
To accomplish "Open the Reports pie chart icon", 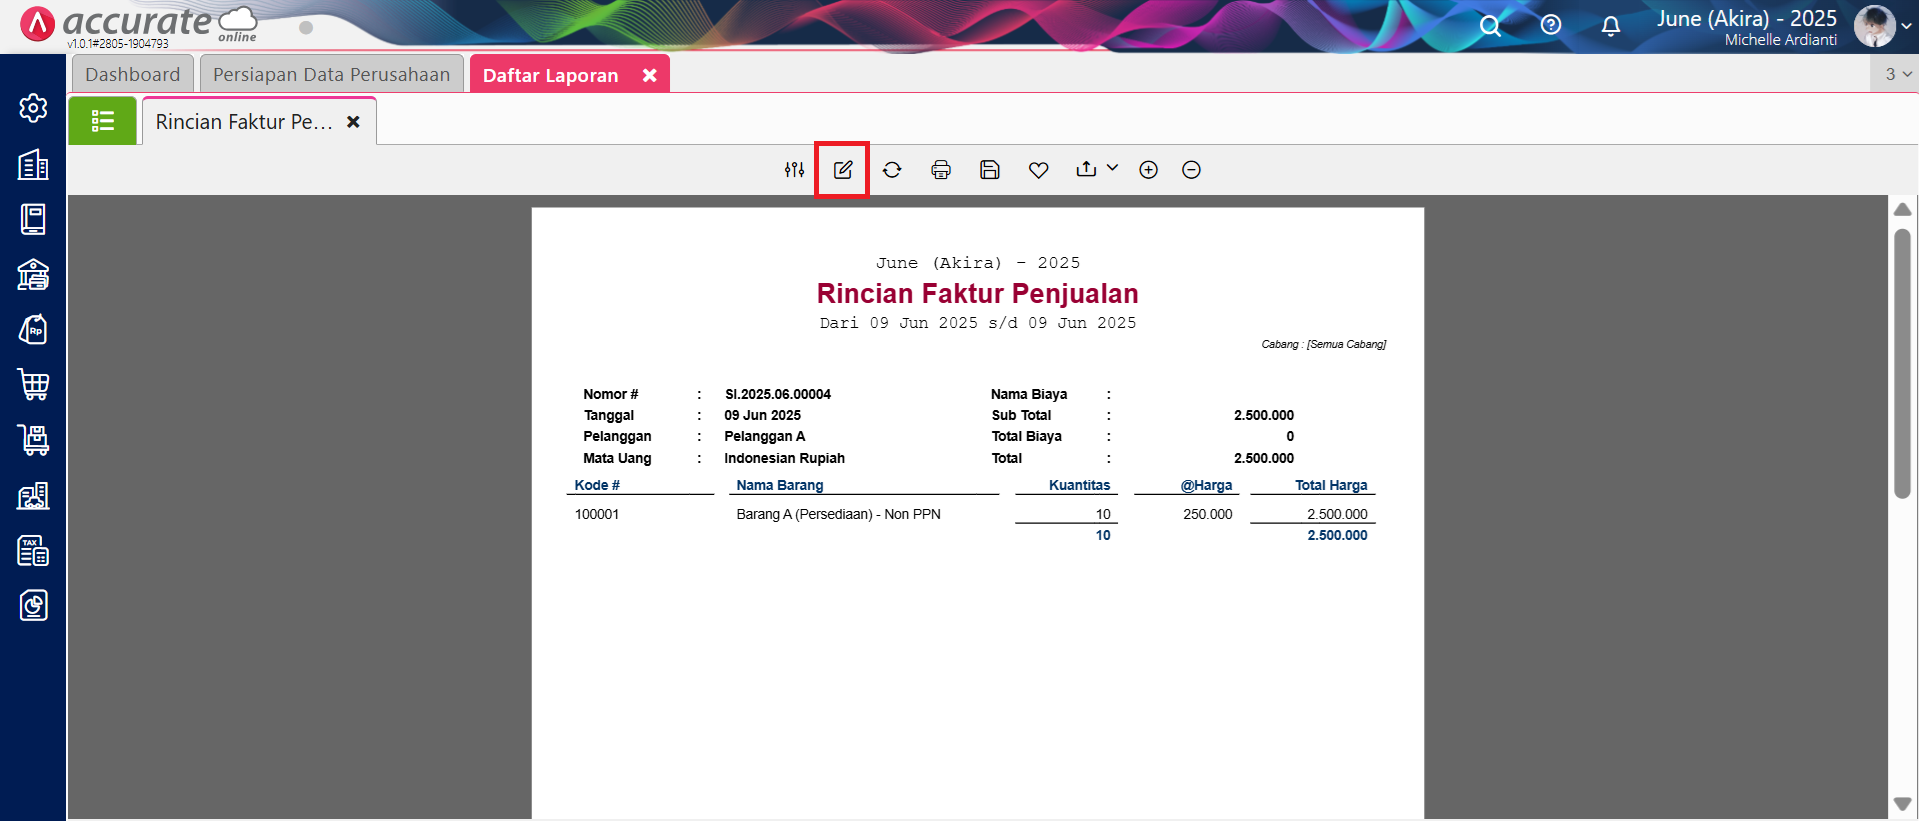I will click(x=33, y=606).
